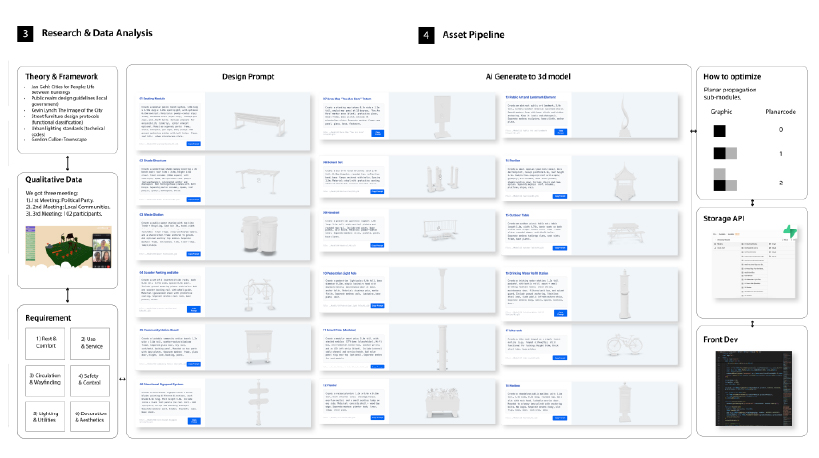Select the 'Circulation & Wayfinding' requirement box
The height and width of the screenshot is (458, 819).
[x=45, y=380]
